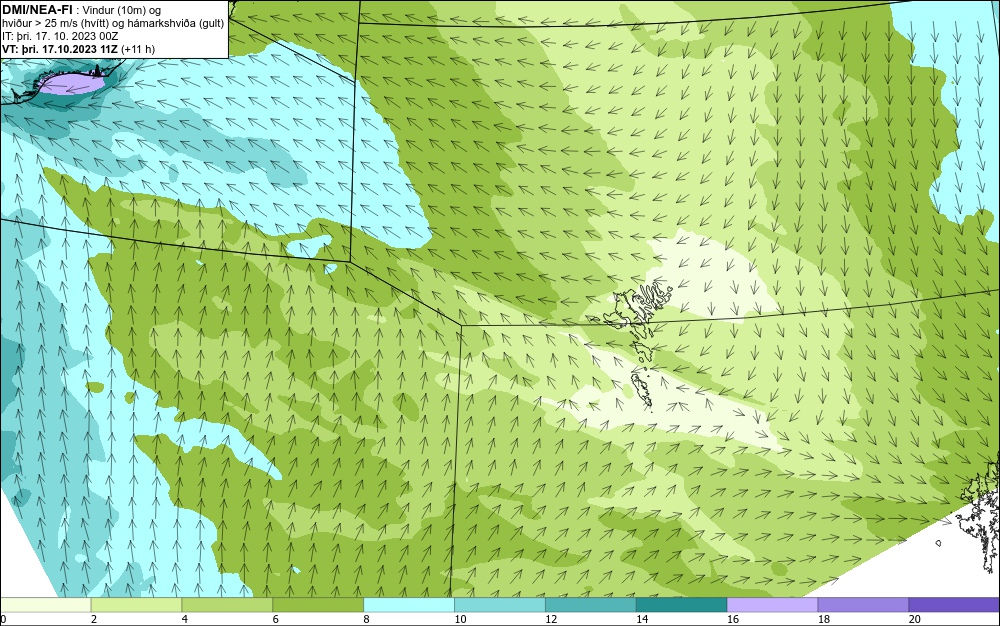Click the 14–16 m/s dark teal legend swatch
This screenshot has height=626, width=1000.
[681, 604]
